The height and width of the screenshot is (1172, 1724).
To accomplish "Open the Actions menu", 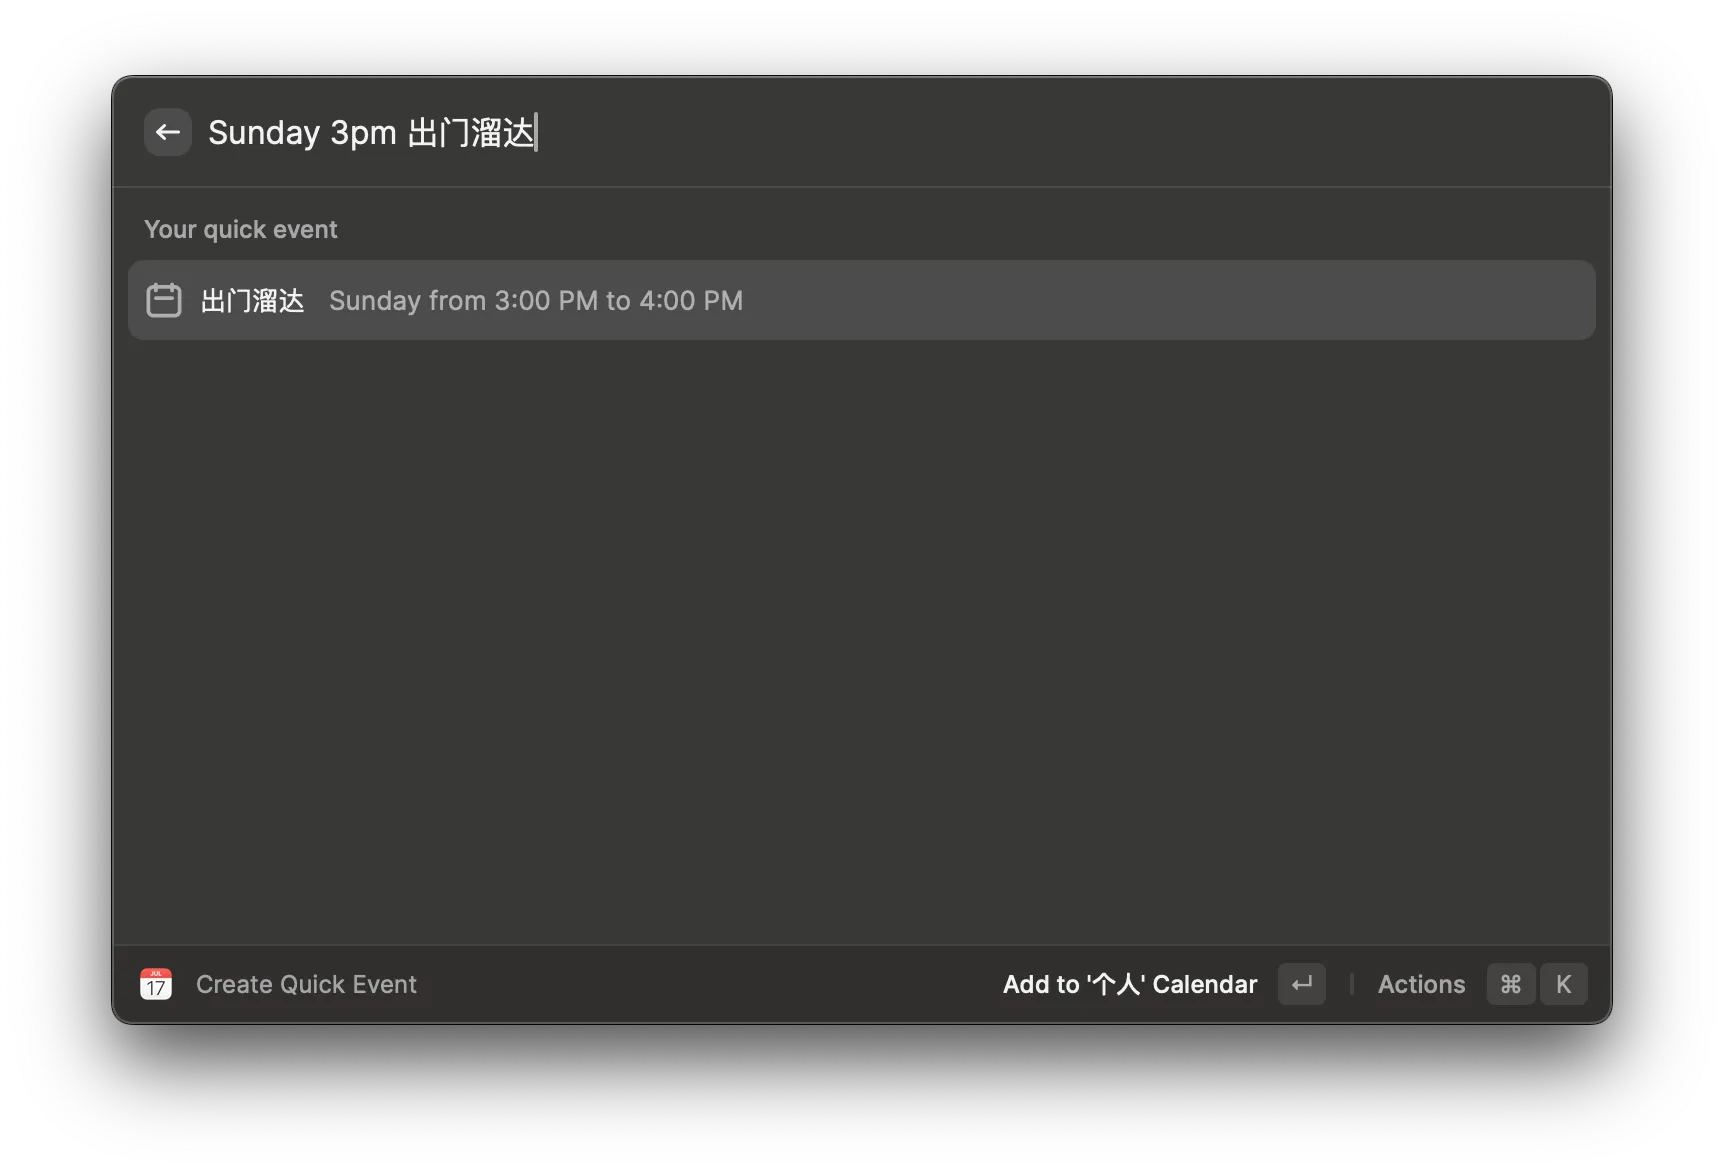I will [x=1421, y=984].
